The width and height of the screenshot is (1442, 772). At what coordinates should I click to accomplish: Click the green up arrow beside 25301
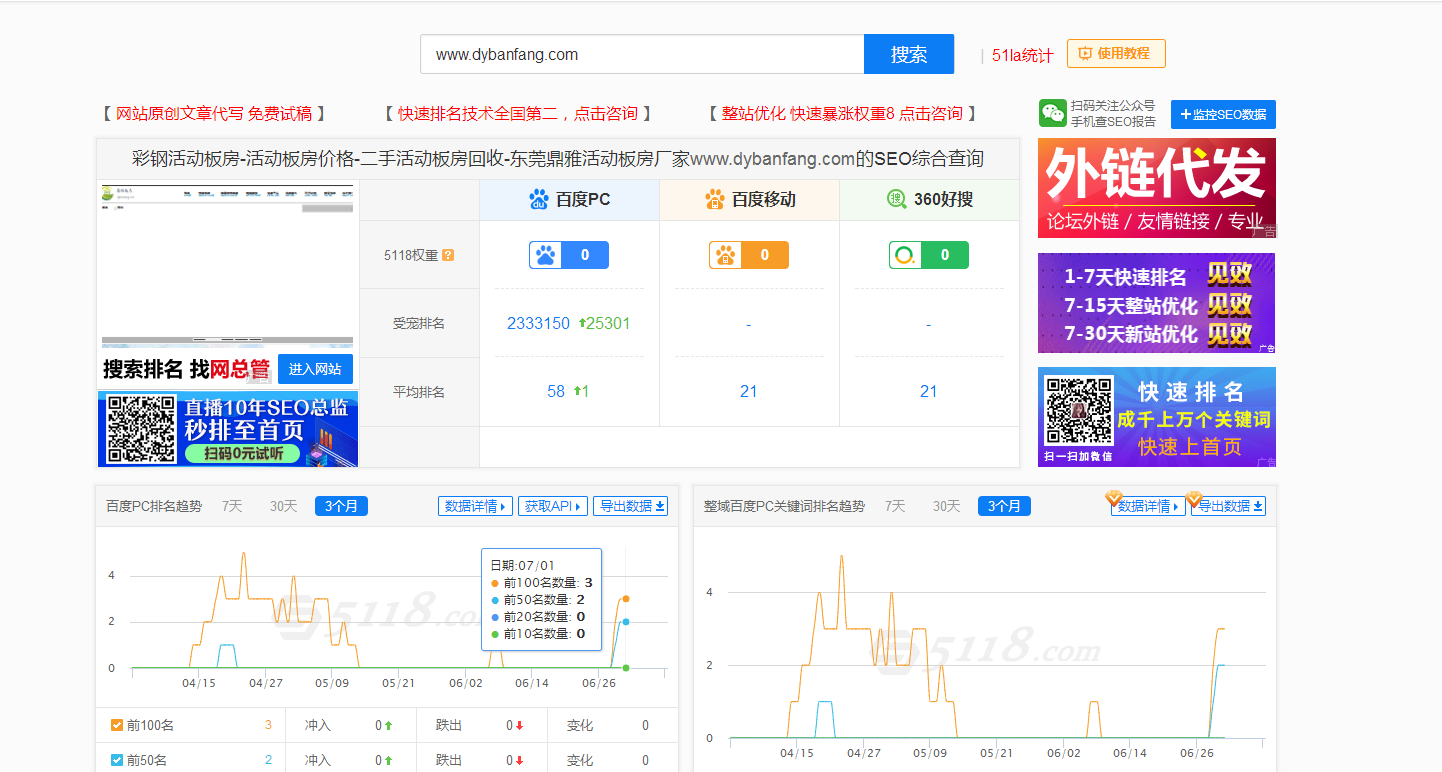click(x=582, y=323)
